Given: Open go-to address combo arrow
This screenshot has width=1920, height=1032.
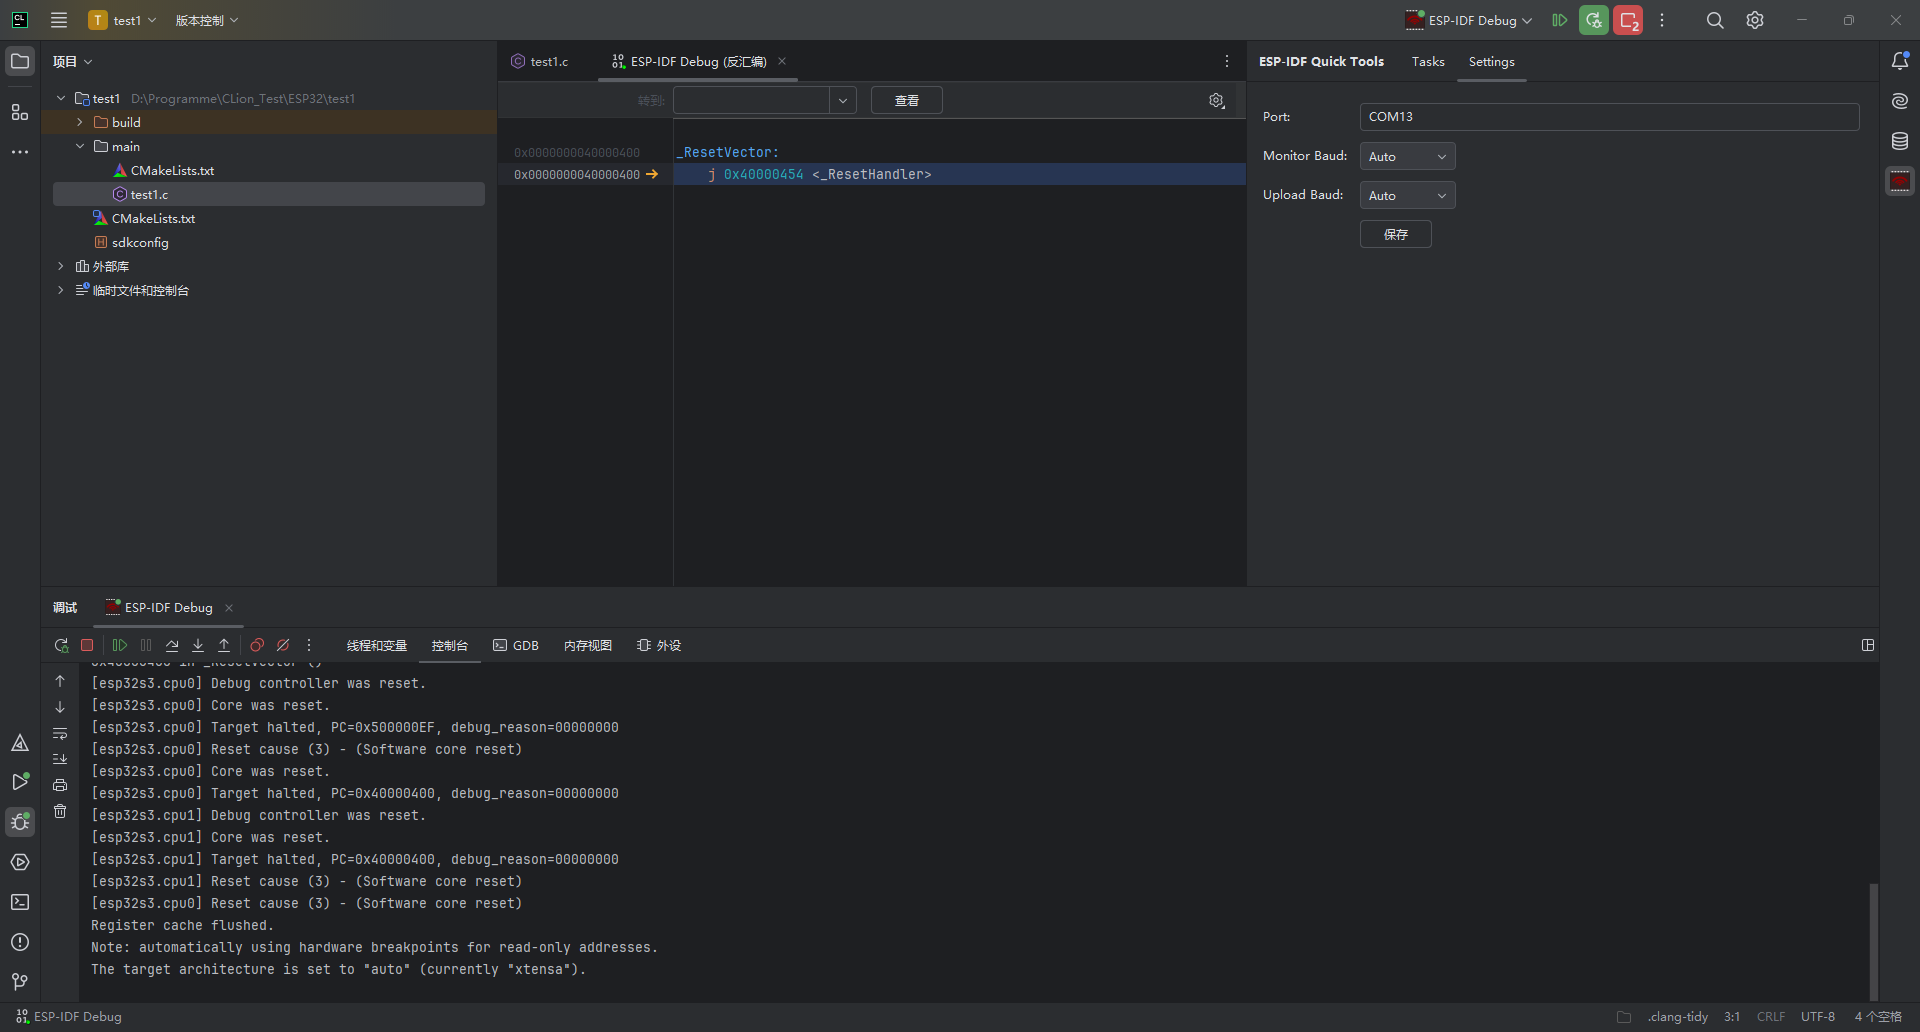Looking at the screenshot, I should (x=843, y=100).
